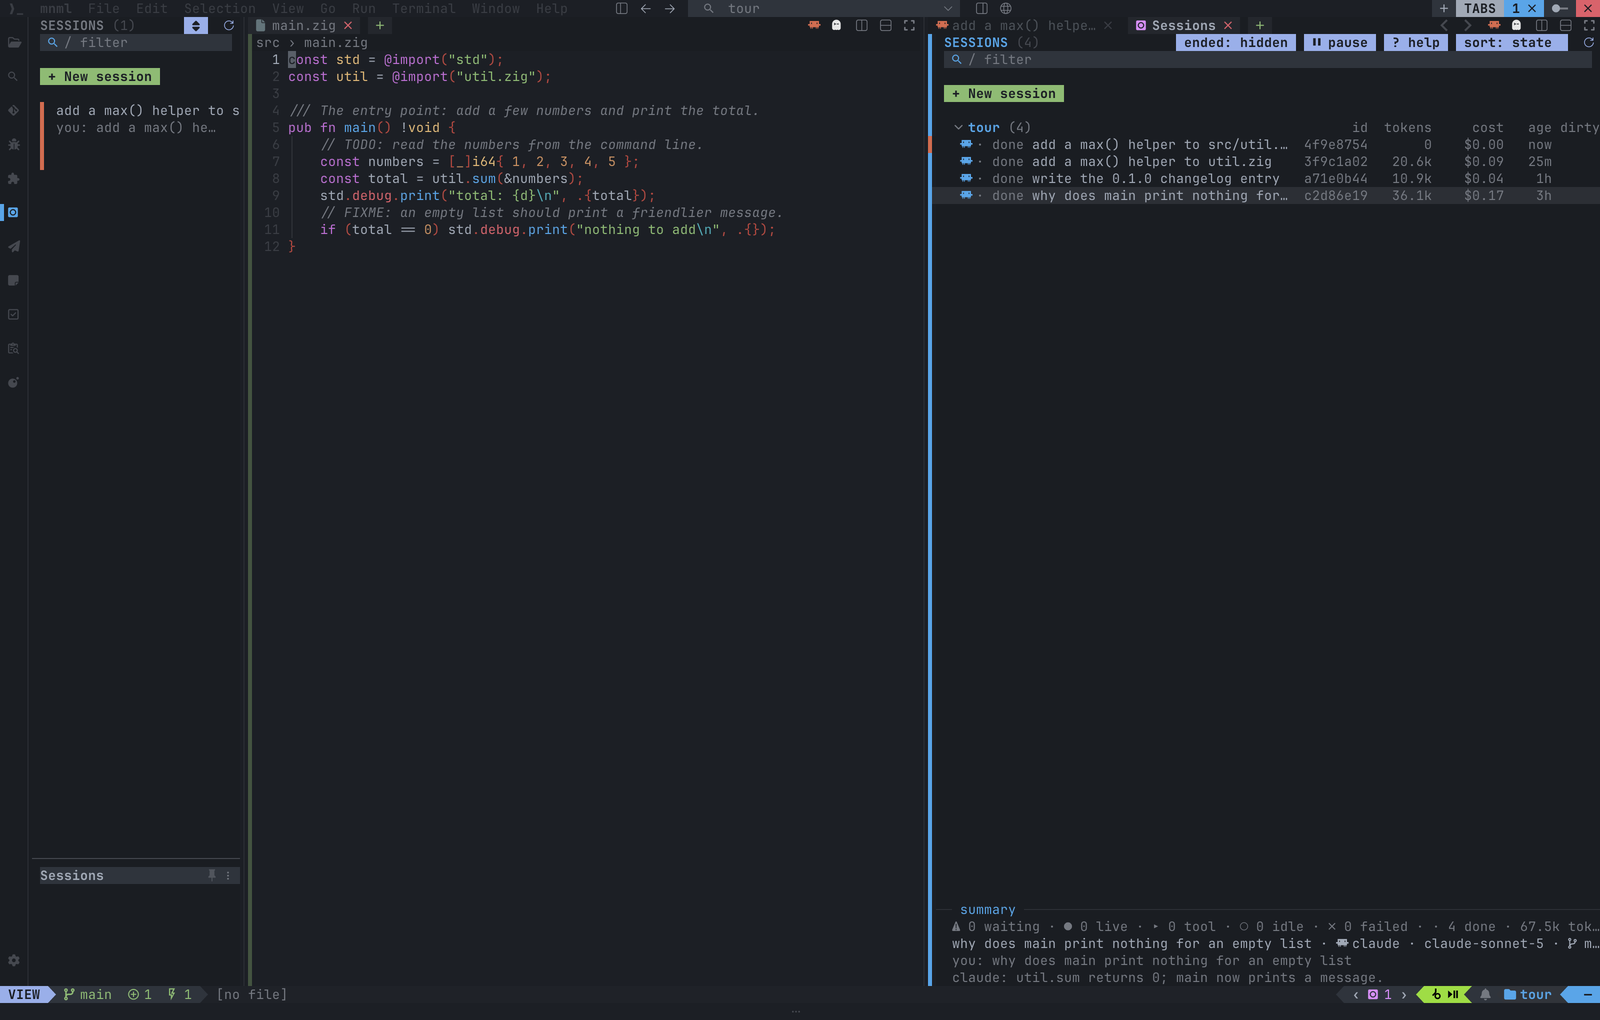Refresh the right SESSIONS (4) list
This screenshot has height=1020, width=1600.
coord(1588,43)
